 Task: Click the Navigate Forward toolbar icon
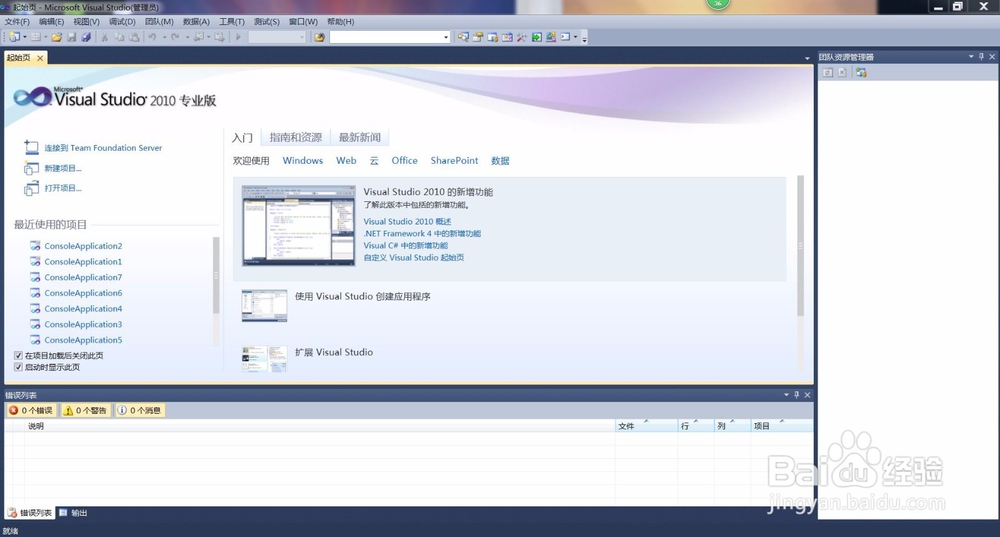click(219, 37)
